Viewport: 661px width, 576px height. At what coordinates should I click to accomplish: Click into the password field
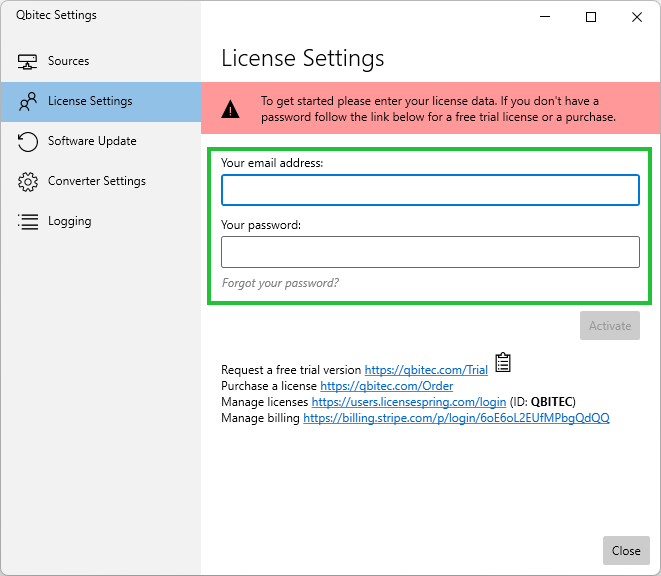tap(430, 252)
